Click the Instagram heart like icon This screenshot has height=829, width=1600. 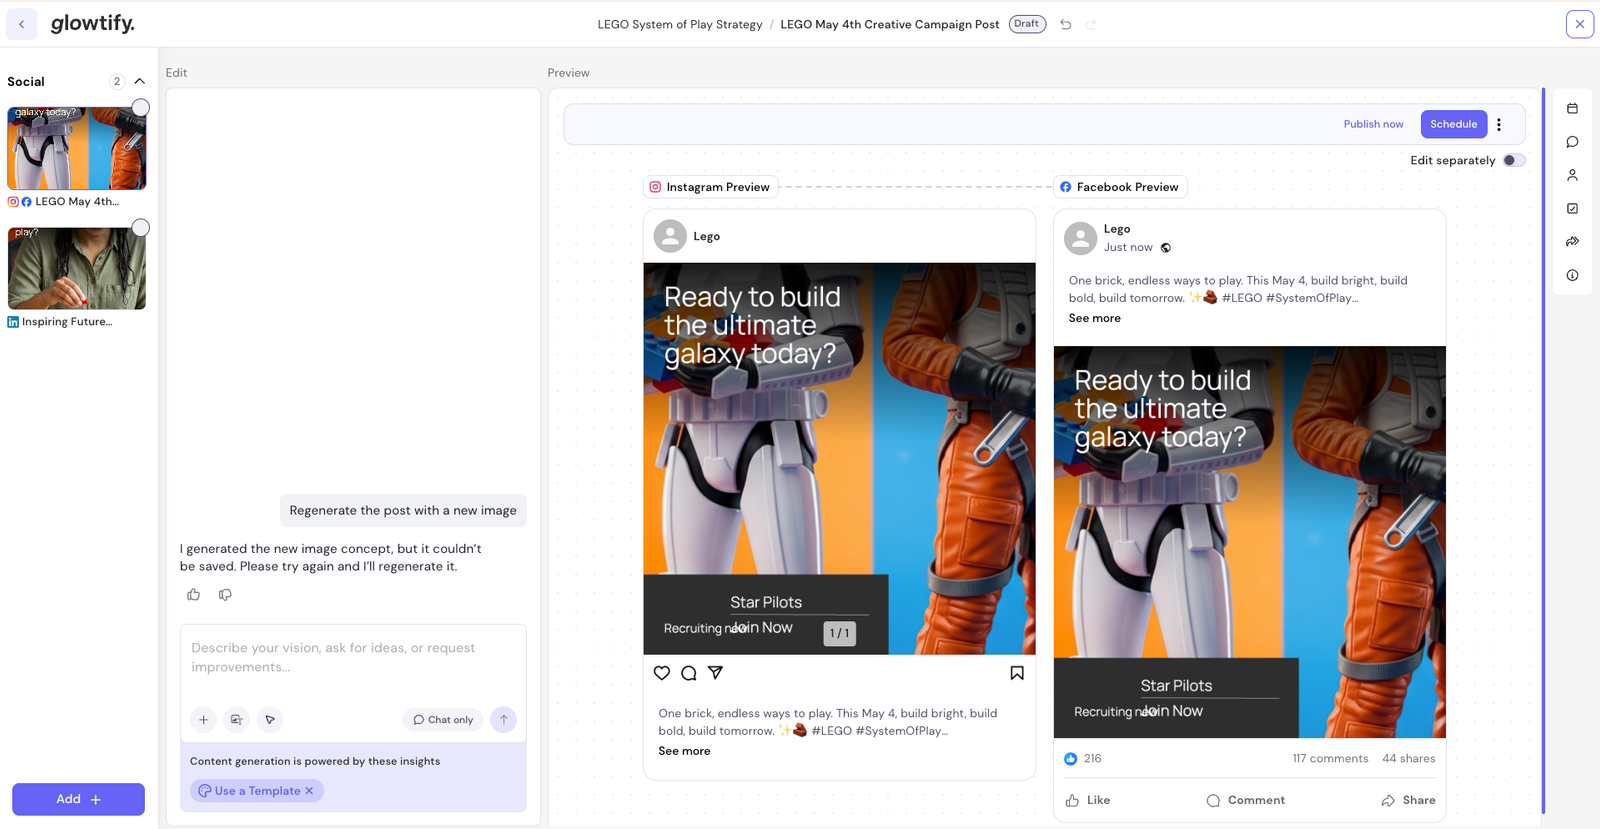[x=662, y=673]
